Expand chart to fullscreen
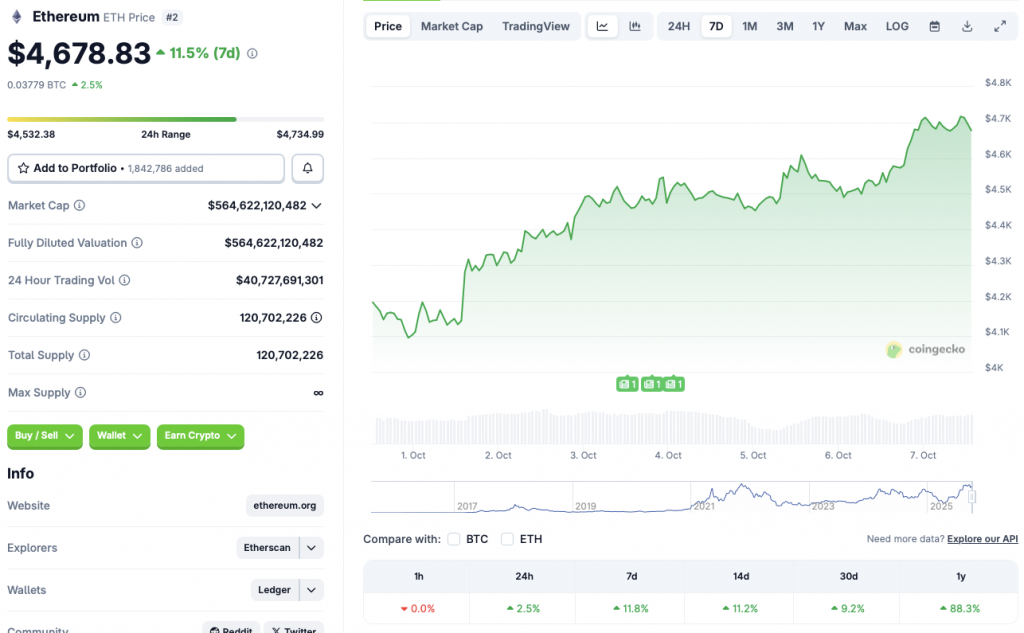1024x633 pixels. pyautogui.click(x=1000, y=26)
